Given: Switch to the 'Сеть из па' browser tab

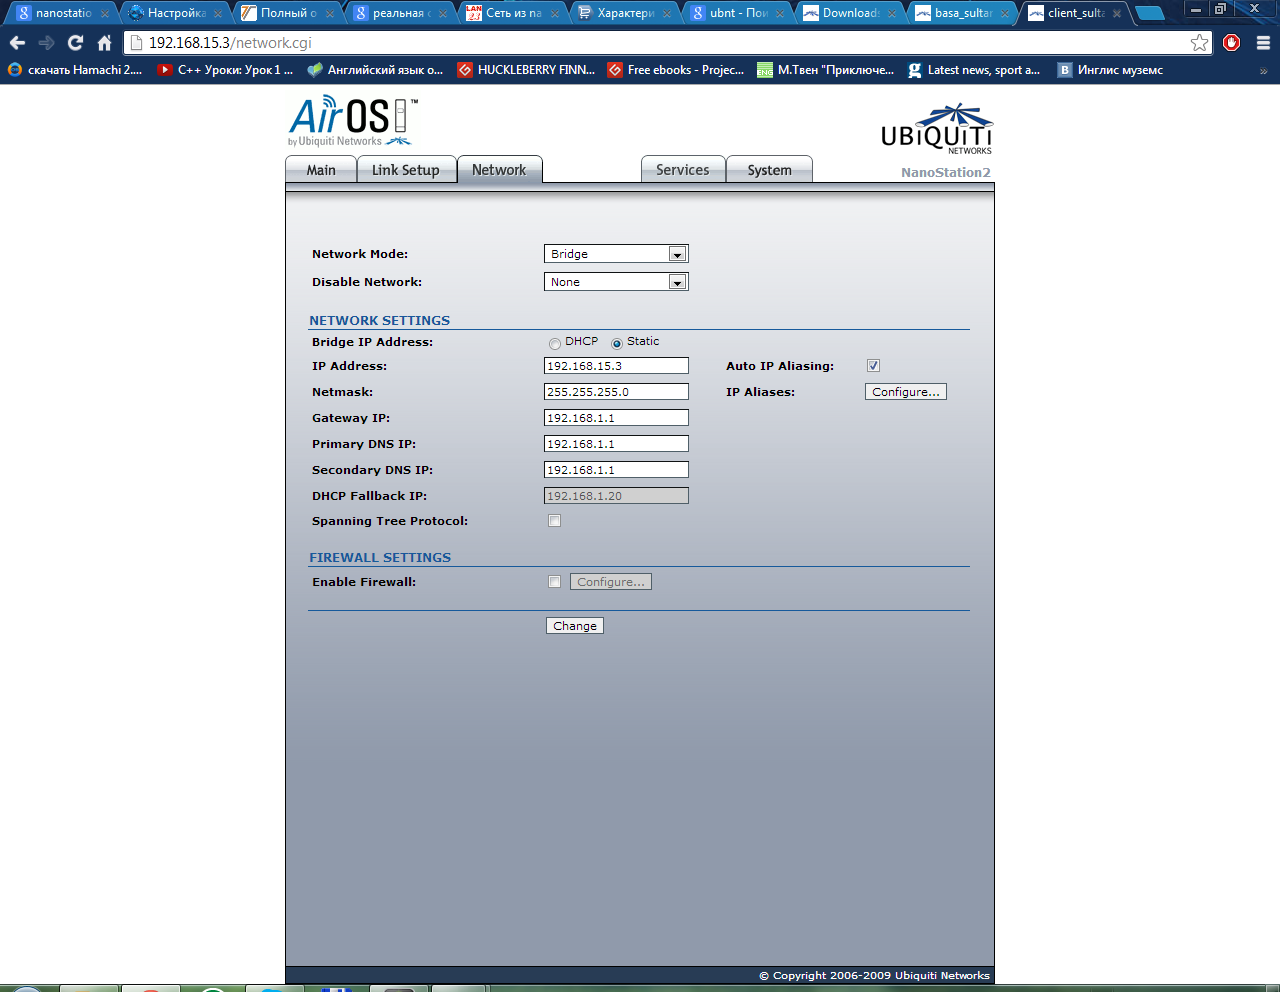Looking at the screenshot, I should 513,13.
